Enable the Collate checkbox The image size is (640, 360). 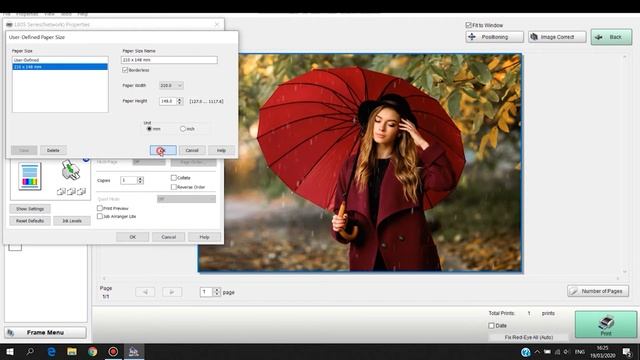174,178
